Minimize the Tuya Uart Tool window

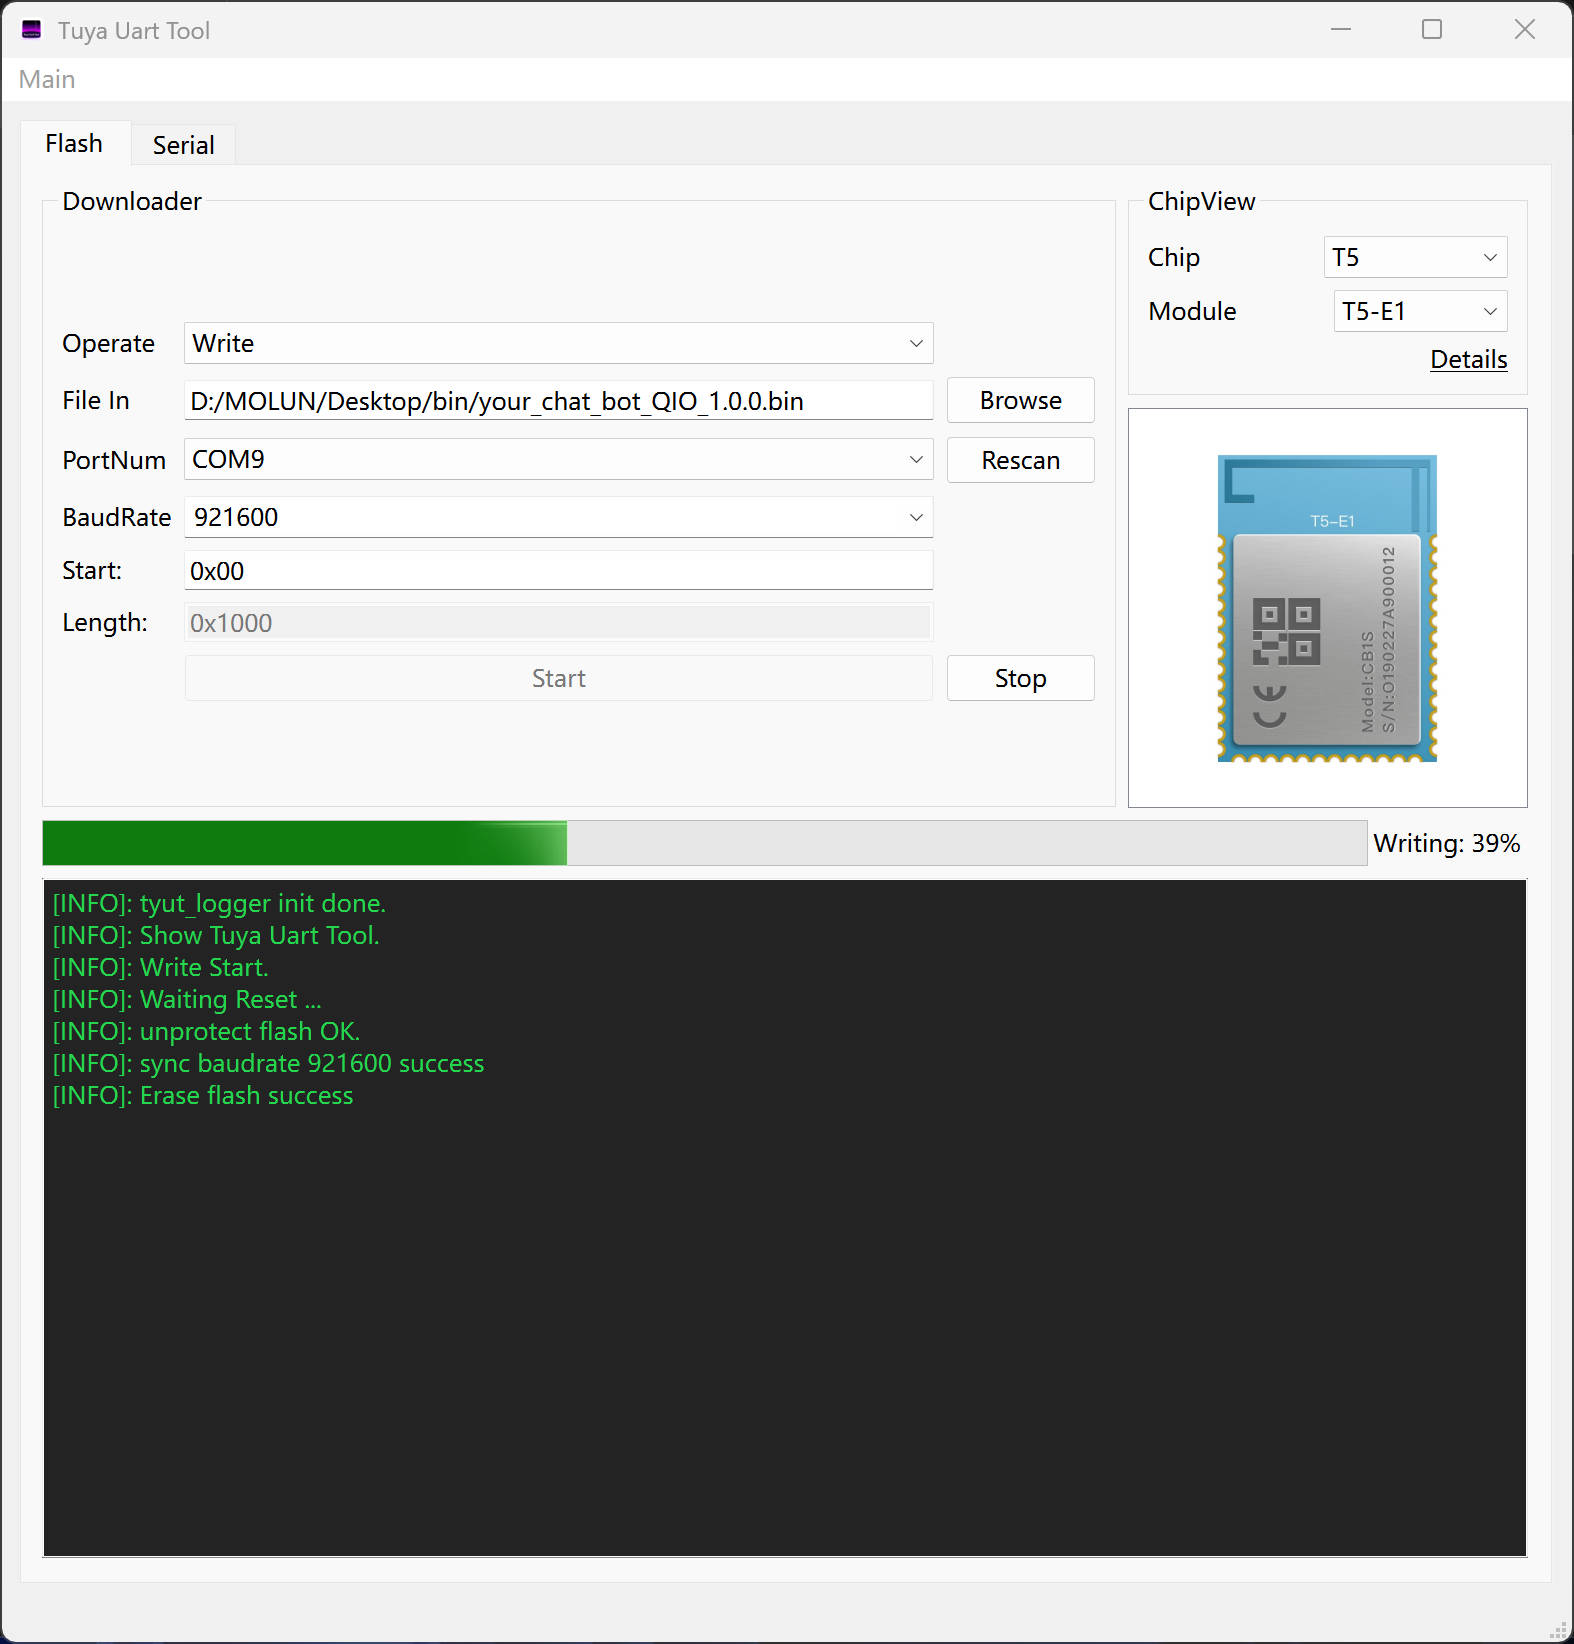click(x=1341, y=30)
